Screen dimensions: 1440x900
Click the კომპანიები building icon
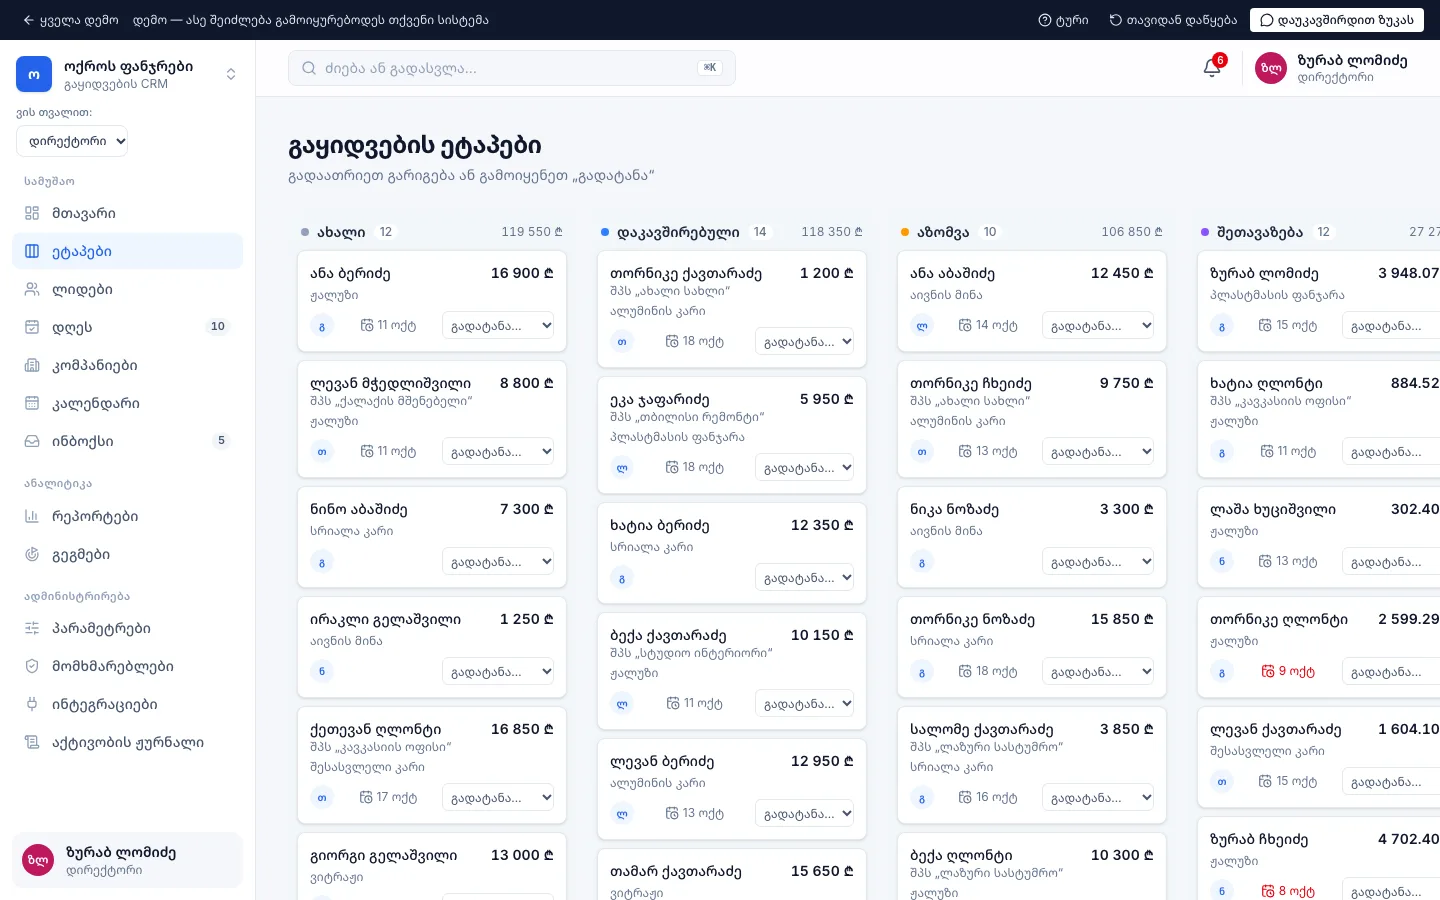pos(32,365)
